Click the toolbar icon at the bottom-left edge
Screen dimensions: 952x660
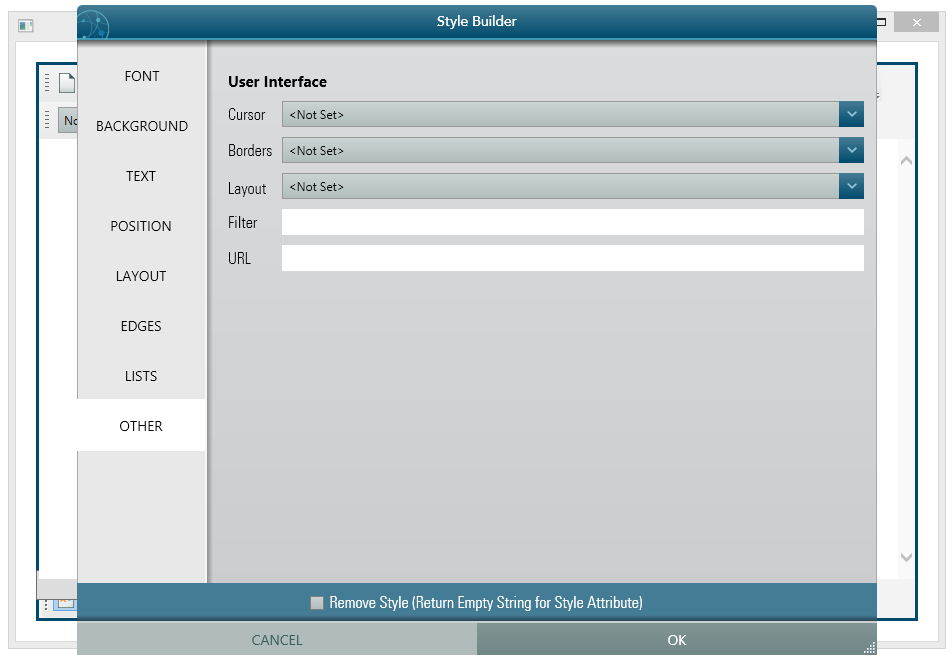click(x=65, y=604)
